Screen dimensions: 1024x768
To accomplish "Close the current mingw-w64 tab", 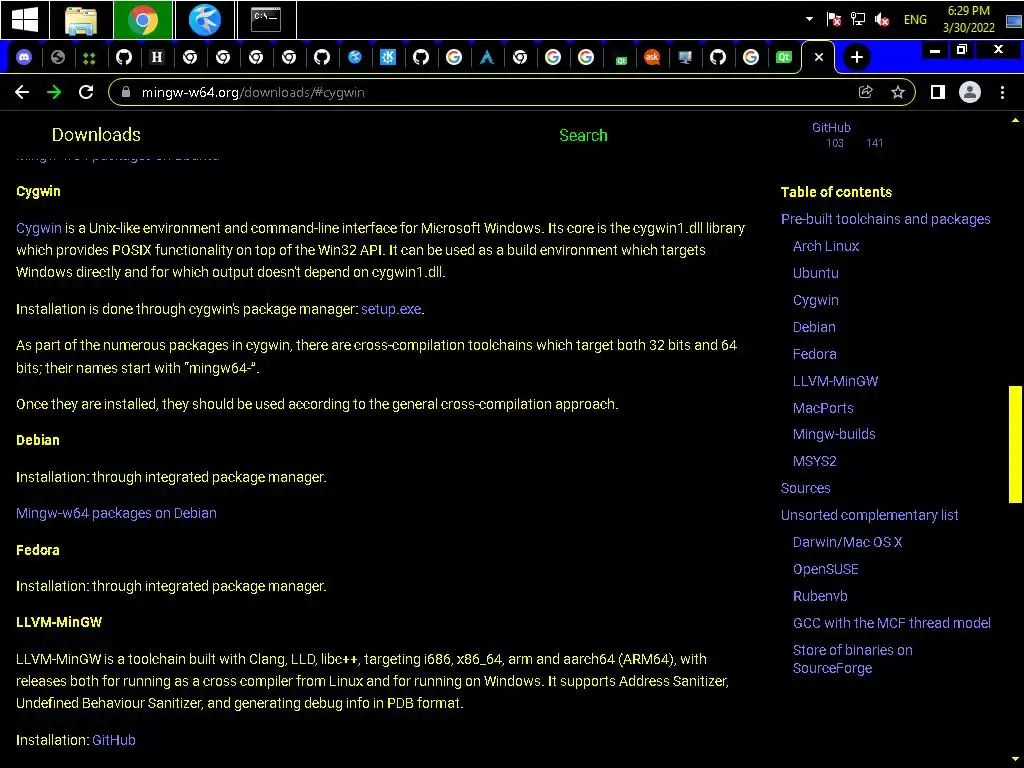I will tap(819, 57).
